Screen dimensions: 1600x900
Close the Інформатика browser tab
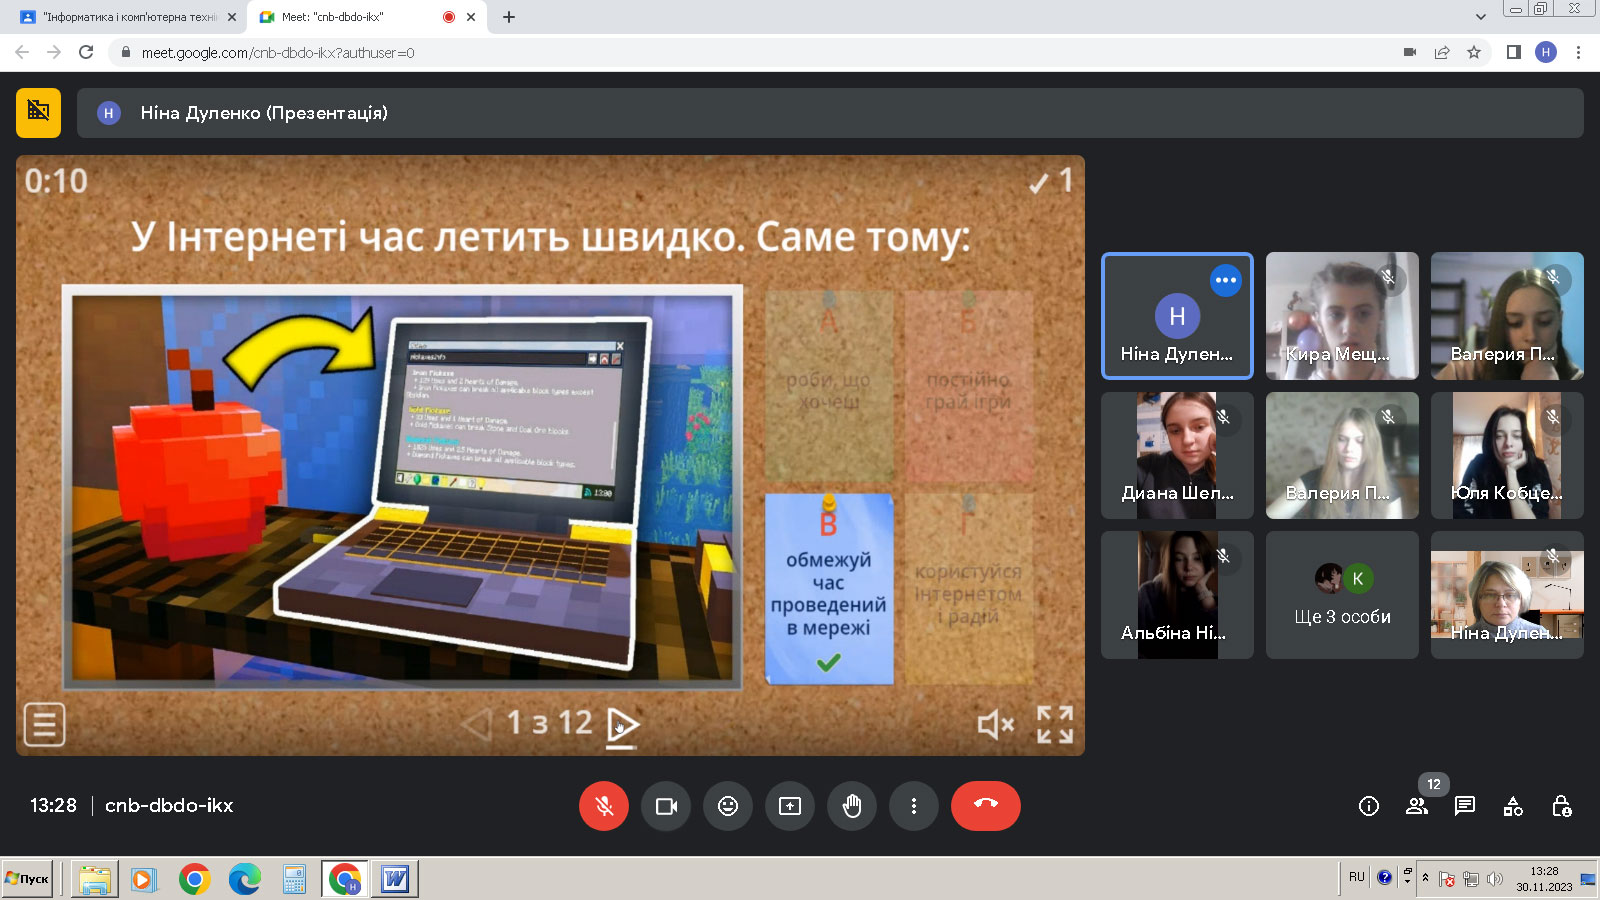click(x=232, y=17)
